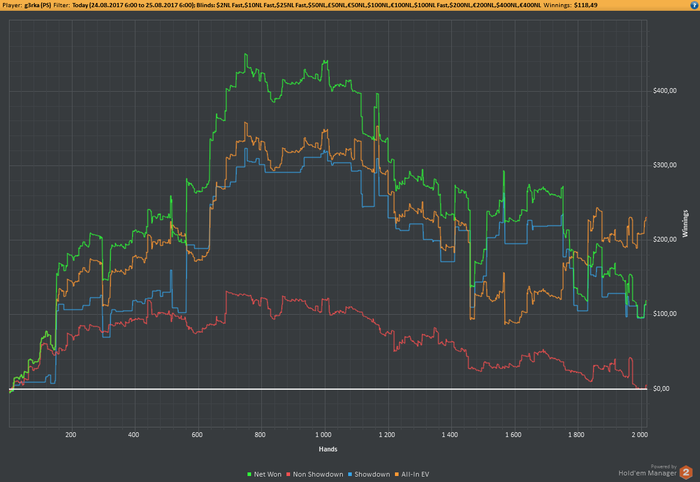Click the Hands axis title

[328, 449]
